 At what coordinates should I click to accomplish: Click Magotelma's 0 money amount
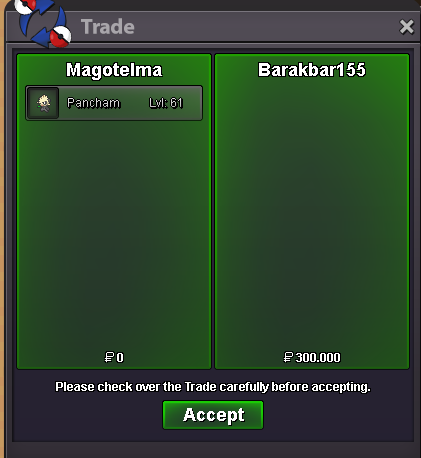coord(120,358)
